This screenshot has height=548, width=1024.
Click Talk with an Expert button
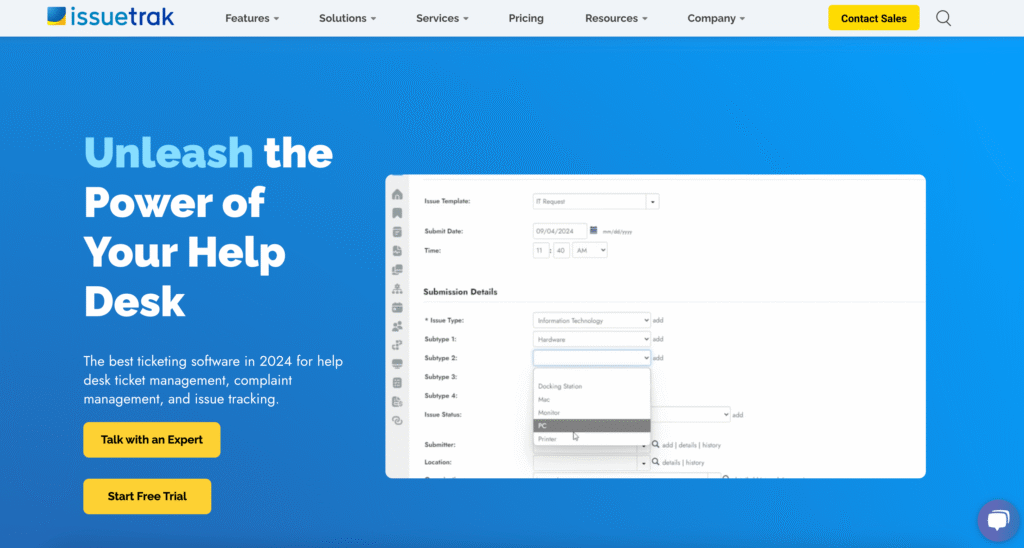point(152,440)
